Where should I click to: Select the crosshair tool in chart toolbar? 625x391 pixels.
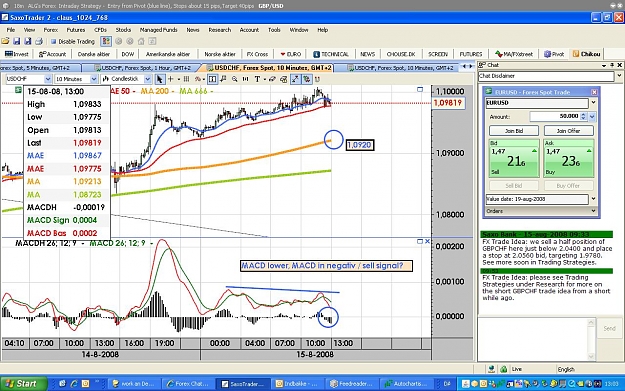tap(171, 79)
